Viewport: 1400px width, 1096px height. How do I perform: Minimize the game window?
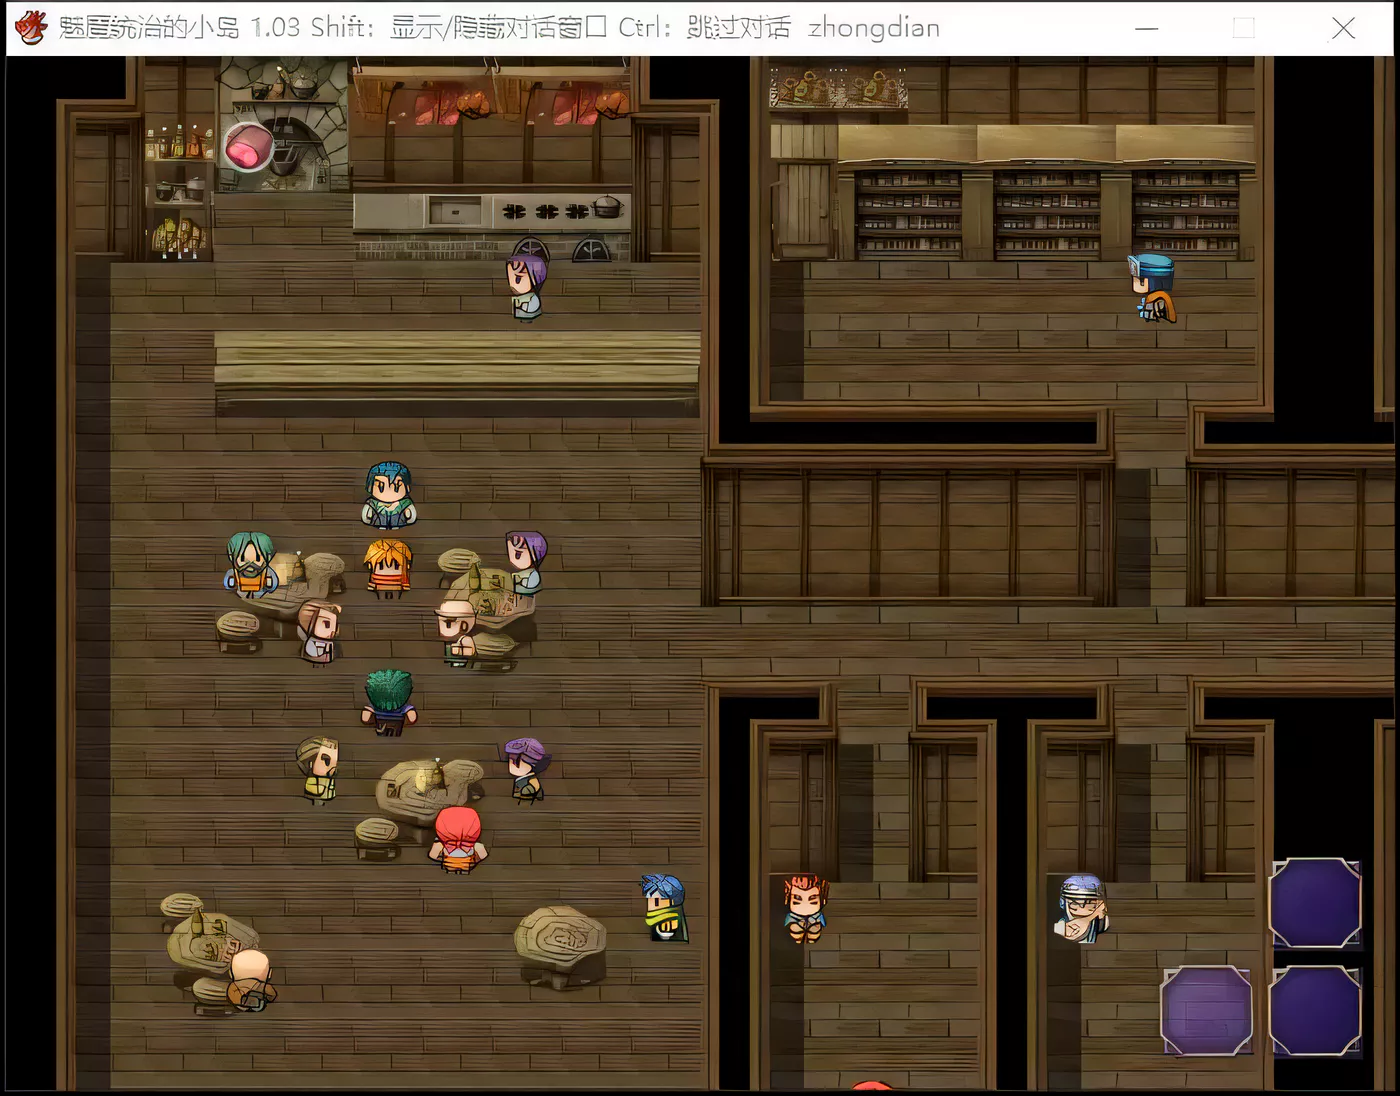tap(1146, 28)
